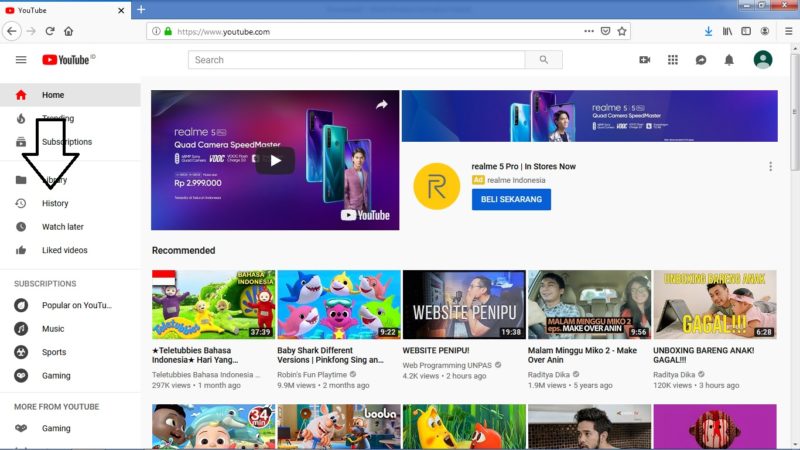Open the Teletubbies Bahasa Indonesia channel name
This screenshot has height=450, width=800.
206,374
